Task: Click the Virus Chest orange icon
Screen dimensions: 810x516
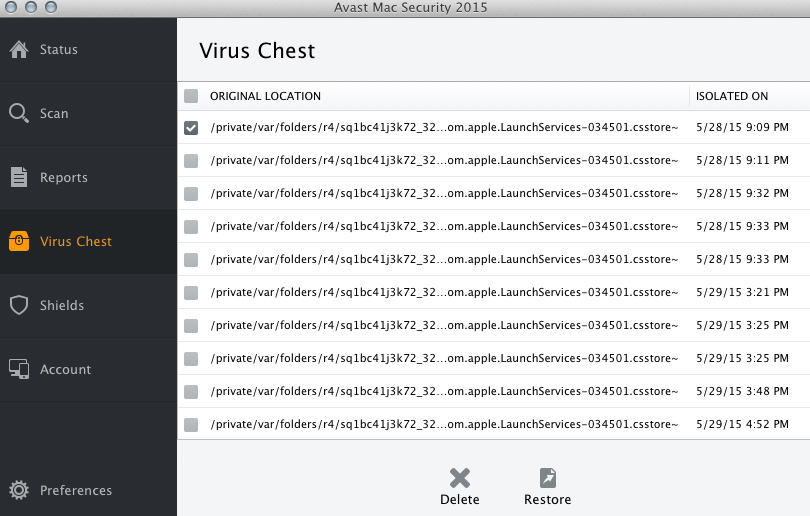Action: coord(19,241)
